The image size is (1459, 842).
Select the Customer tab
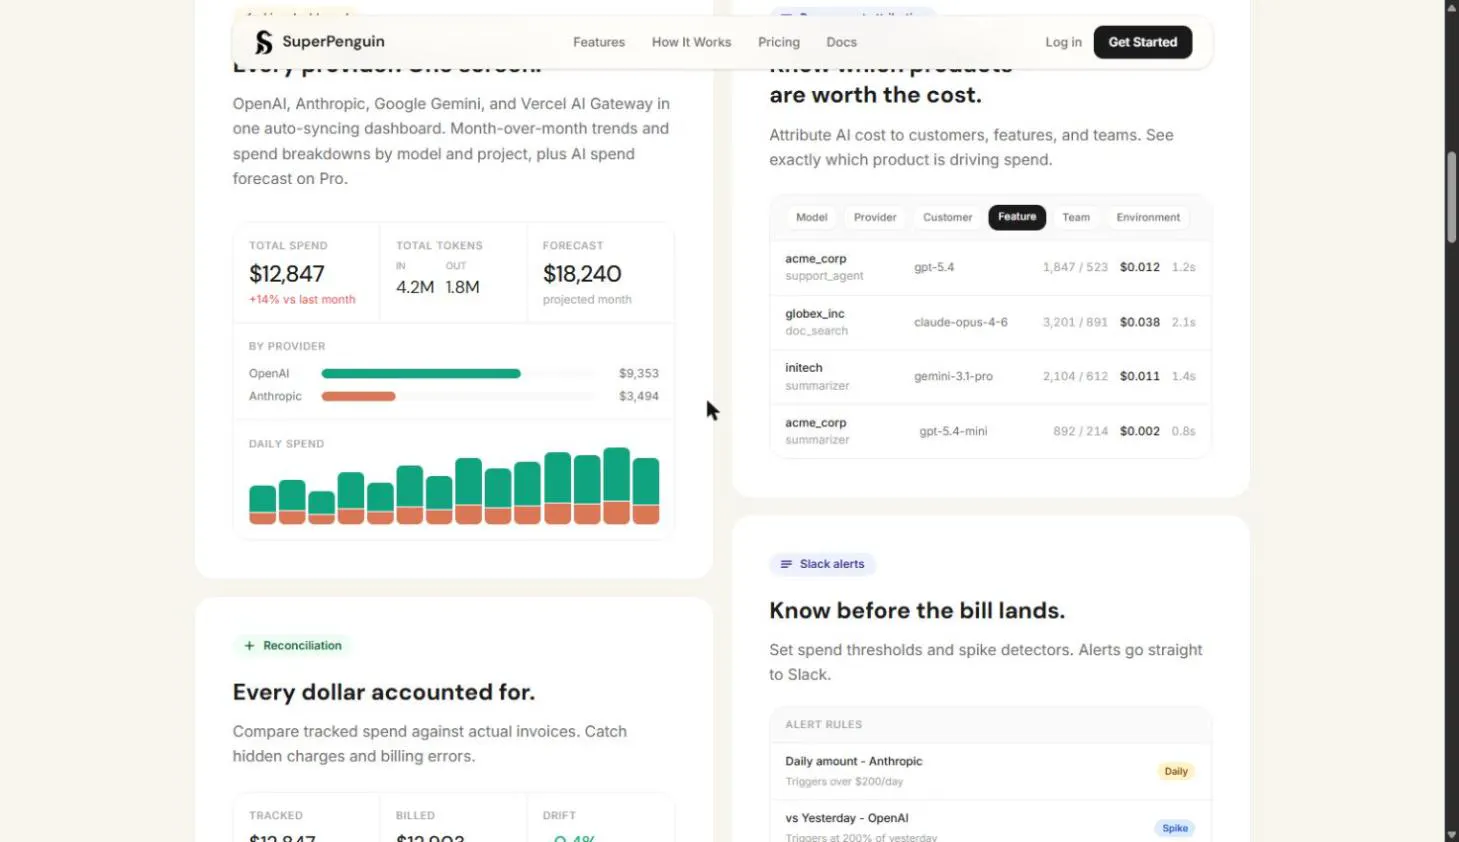(x=947, y=217)
